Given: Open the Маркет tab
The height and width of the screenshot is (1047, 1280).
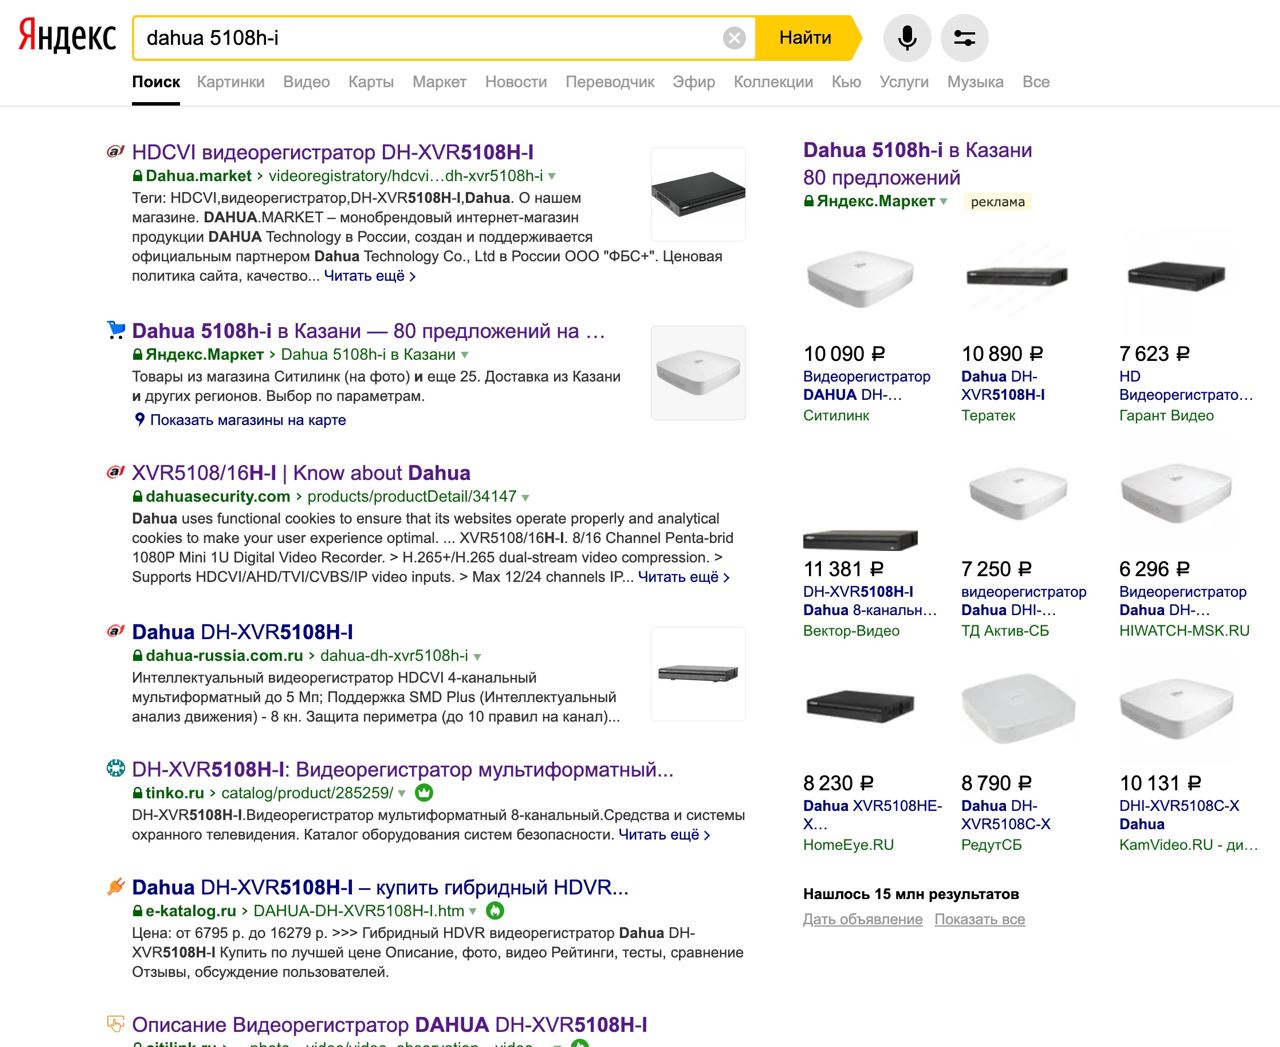Looking at the screenshot, I should 439,82.
